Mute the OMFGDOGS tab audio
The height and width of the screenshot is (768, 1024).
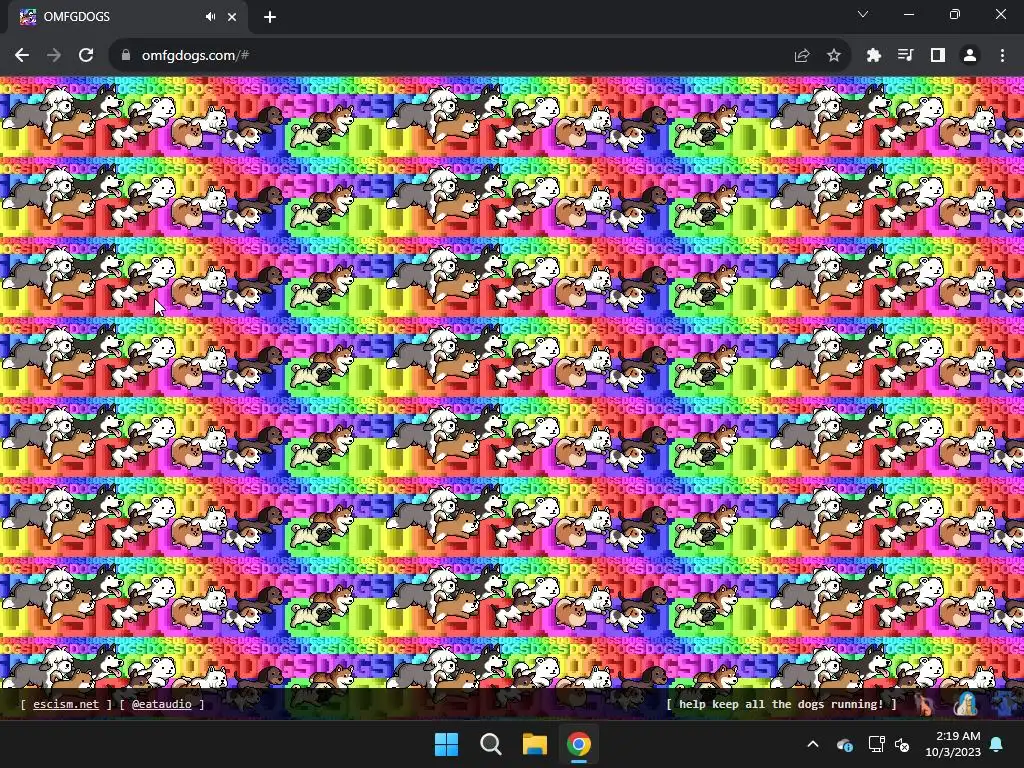210,17
